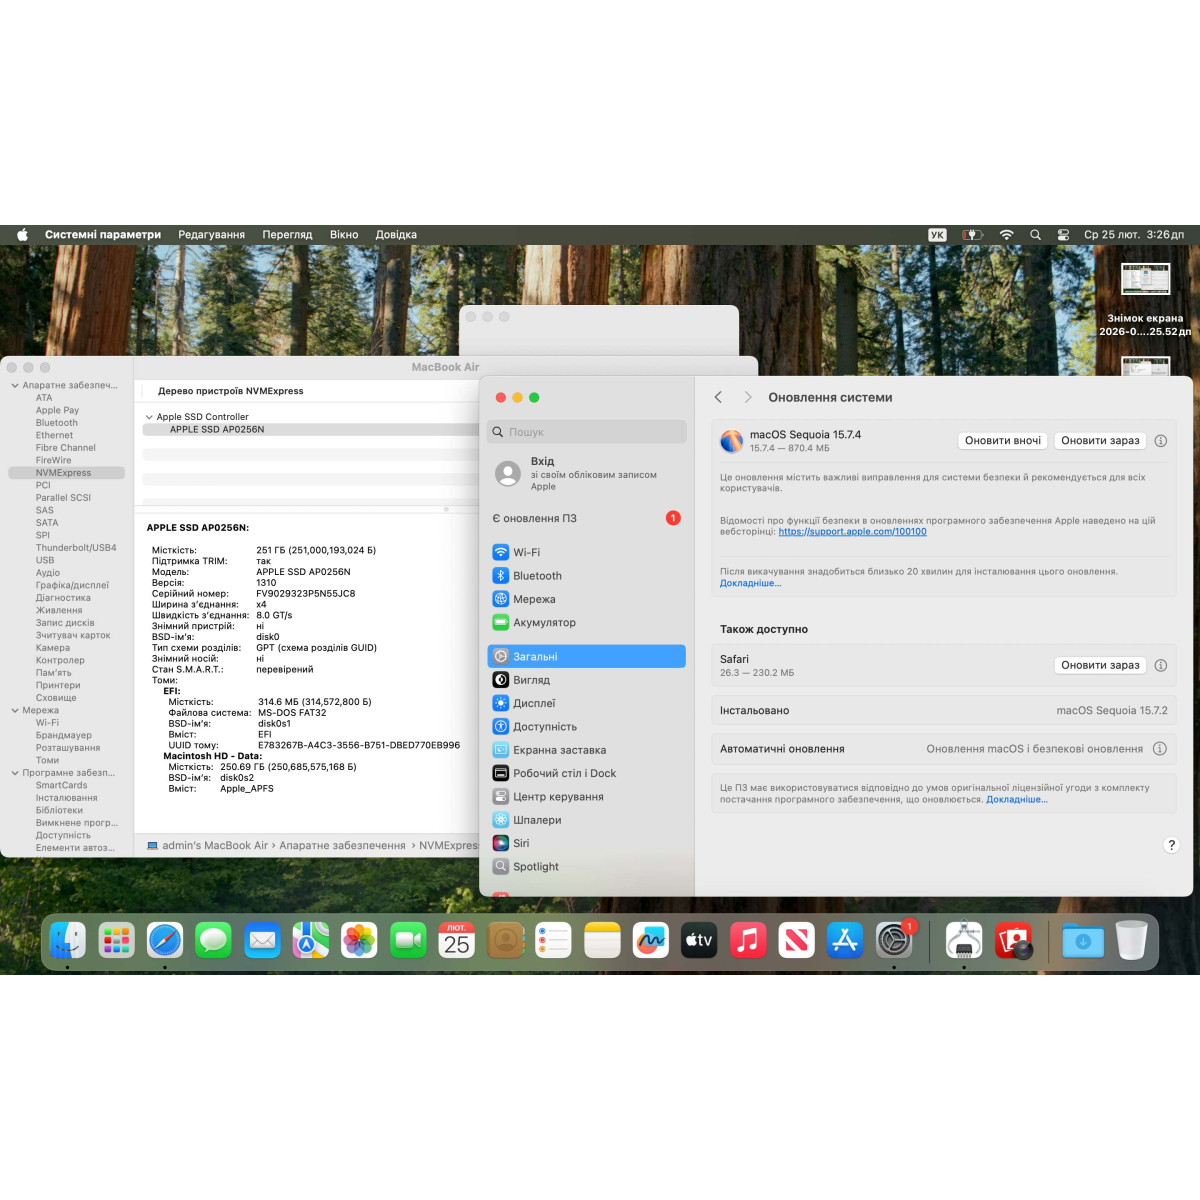1200x1200 pixels.
Task: Open Messages from the Dock
Action: pyautogui.click(x=213, y=940)
